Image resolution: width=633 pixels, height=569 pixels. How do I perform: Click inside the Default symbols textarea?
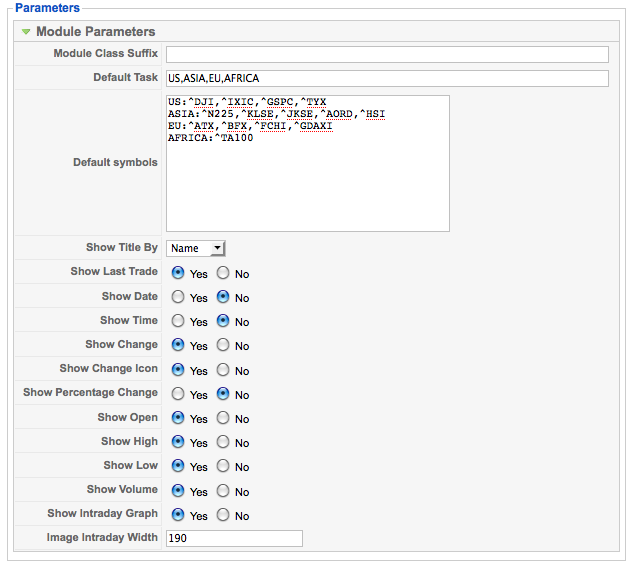pos(307,163)
